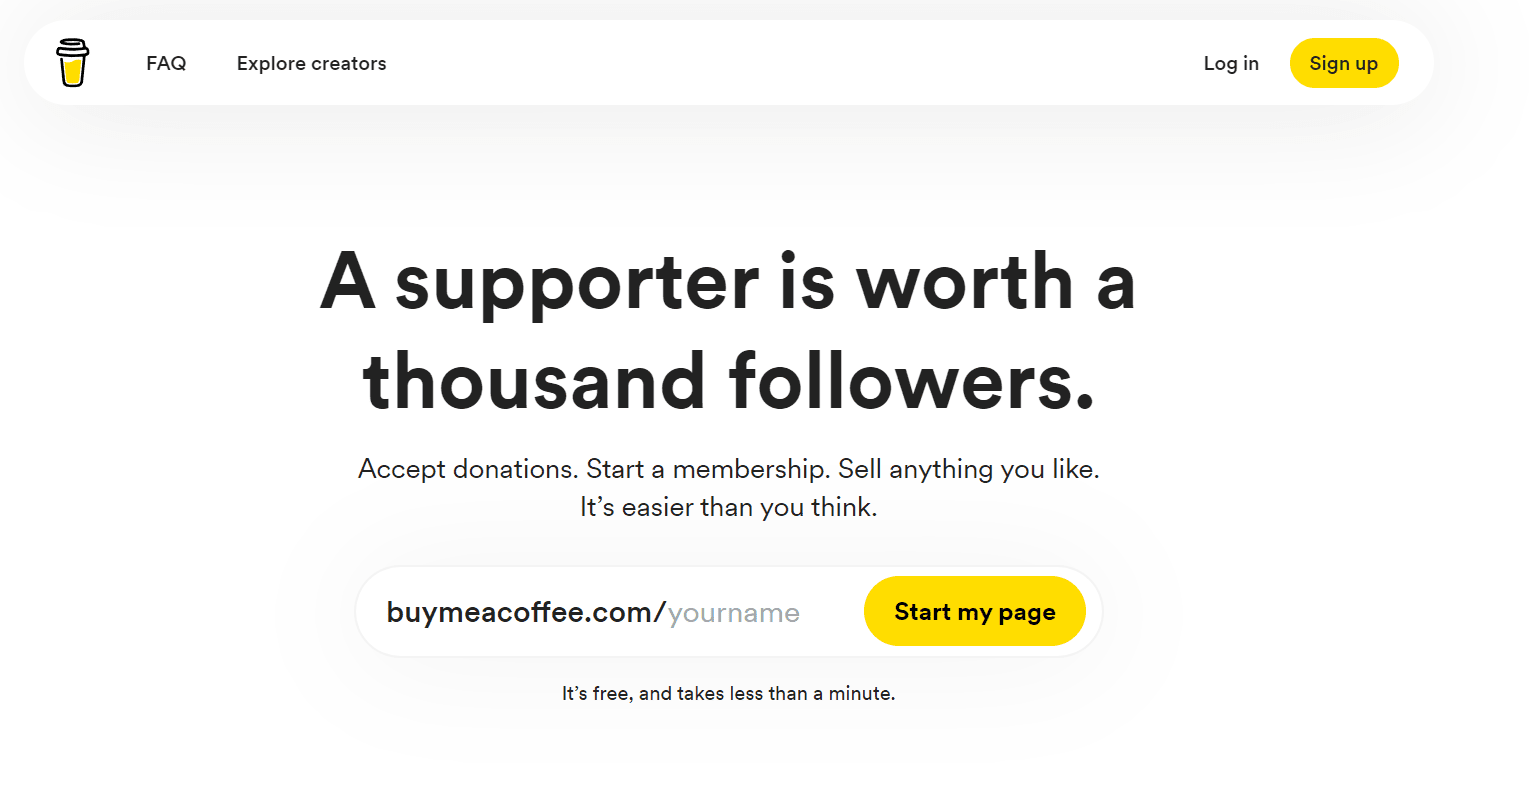Click the heading line 'thousand followers.'
Screen dimensions: 1536x787
[729, 381]
